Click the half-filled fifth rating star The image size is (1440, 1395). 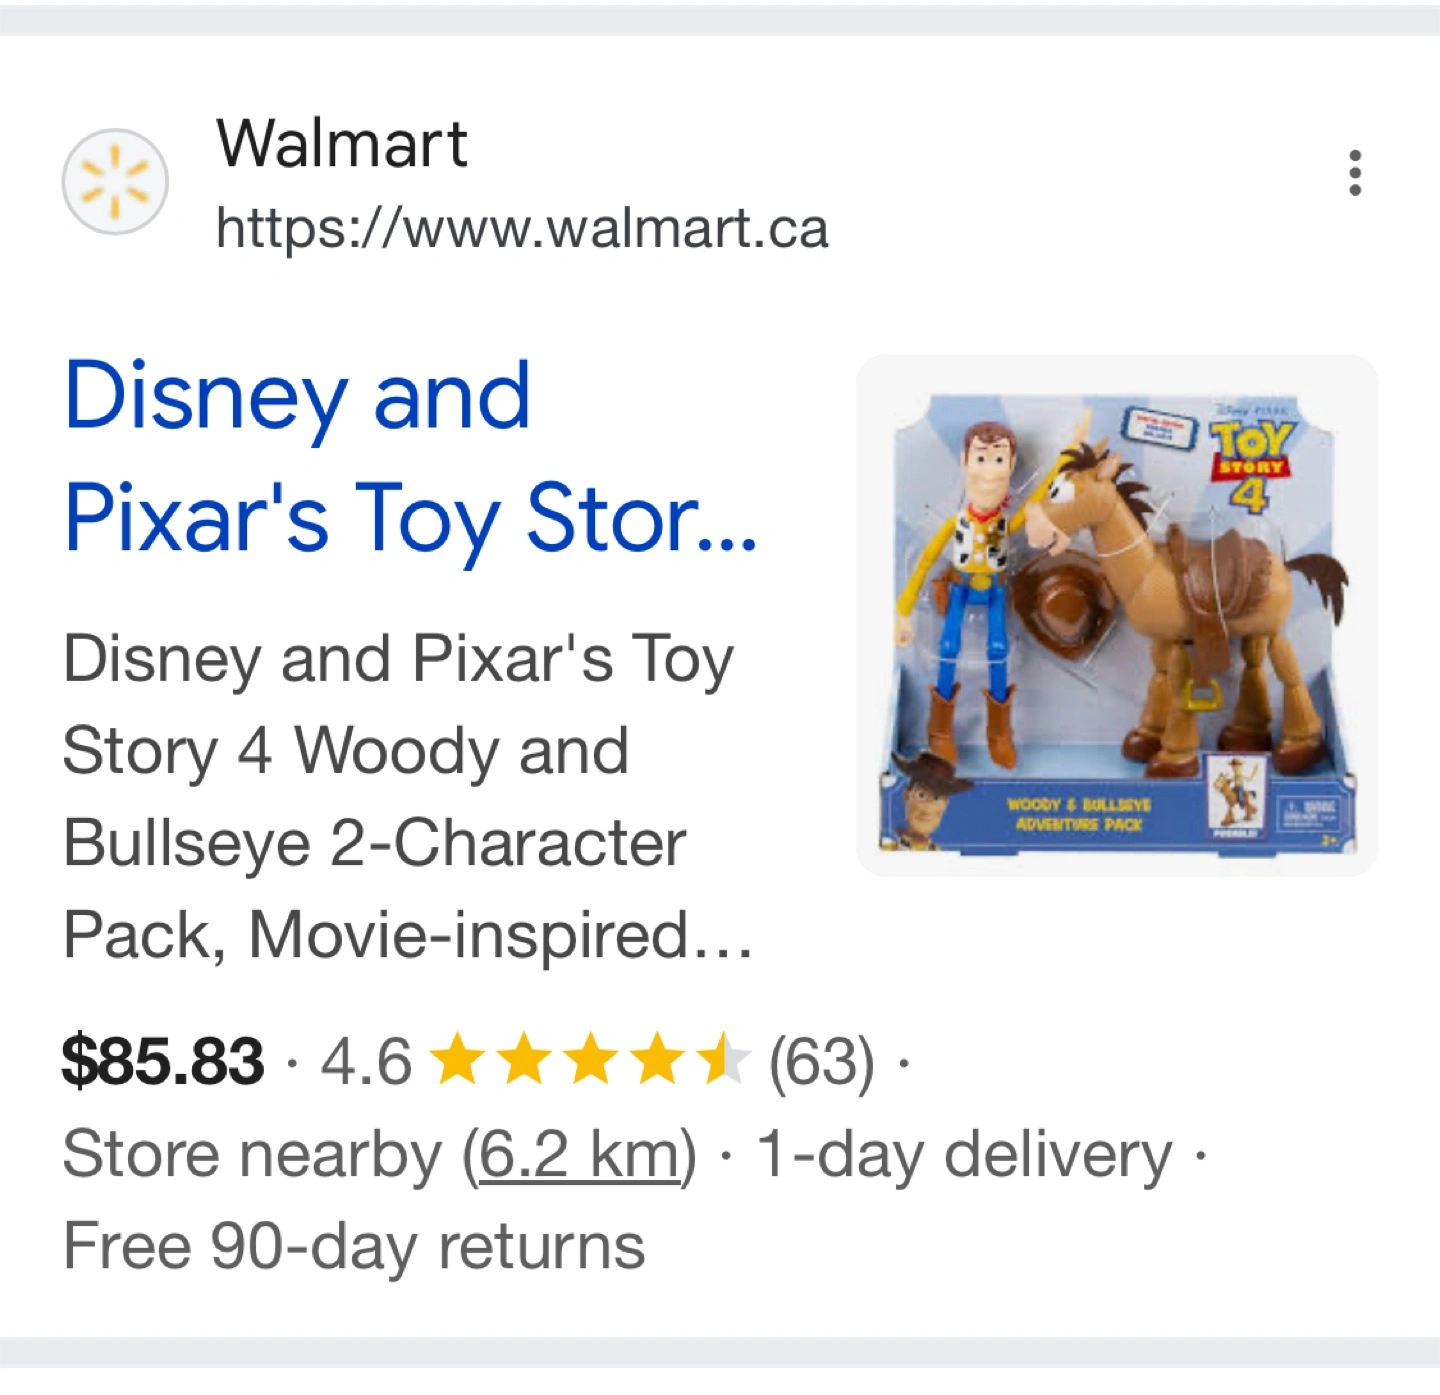(722, 1060)
